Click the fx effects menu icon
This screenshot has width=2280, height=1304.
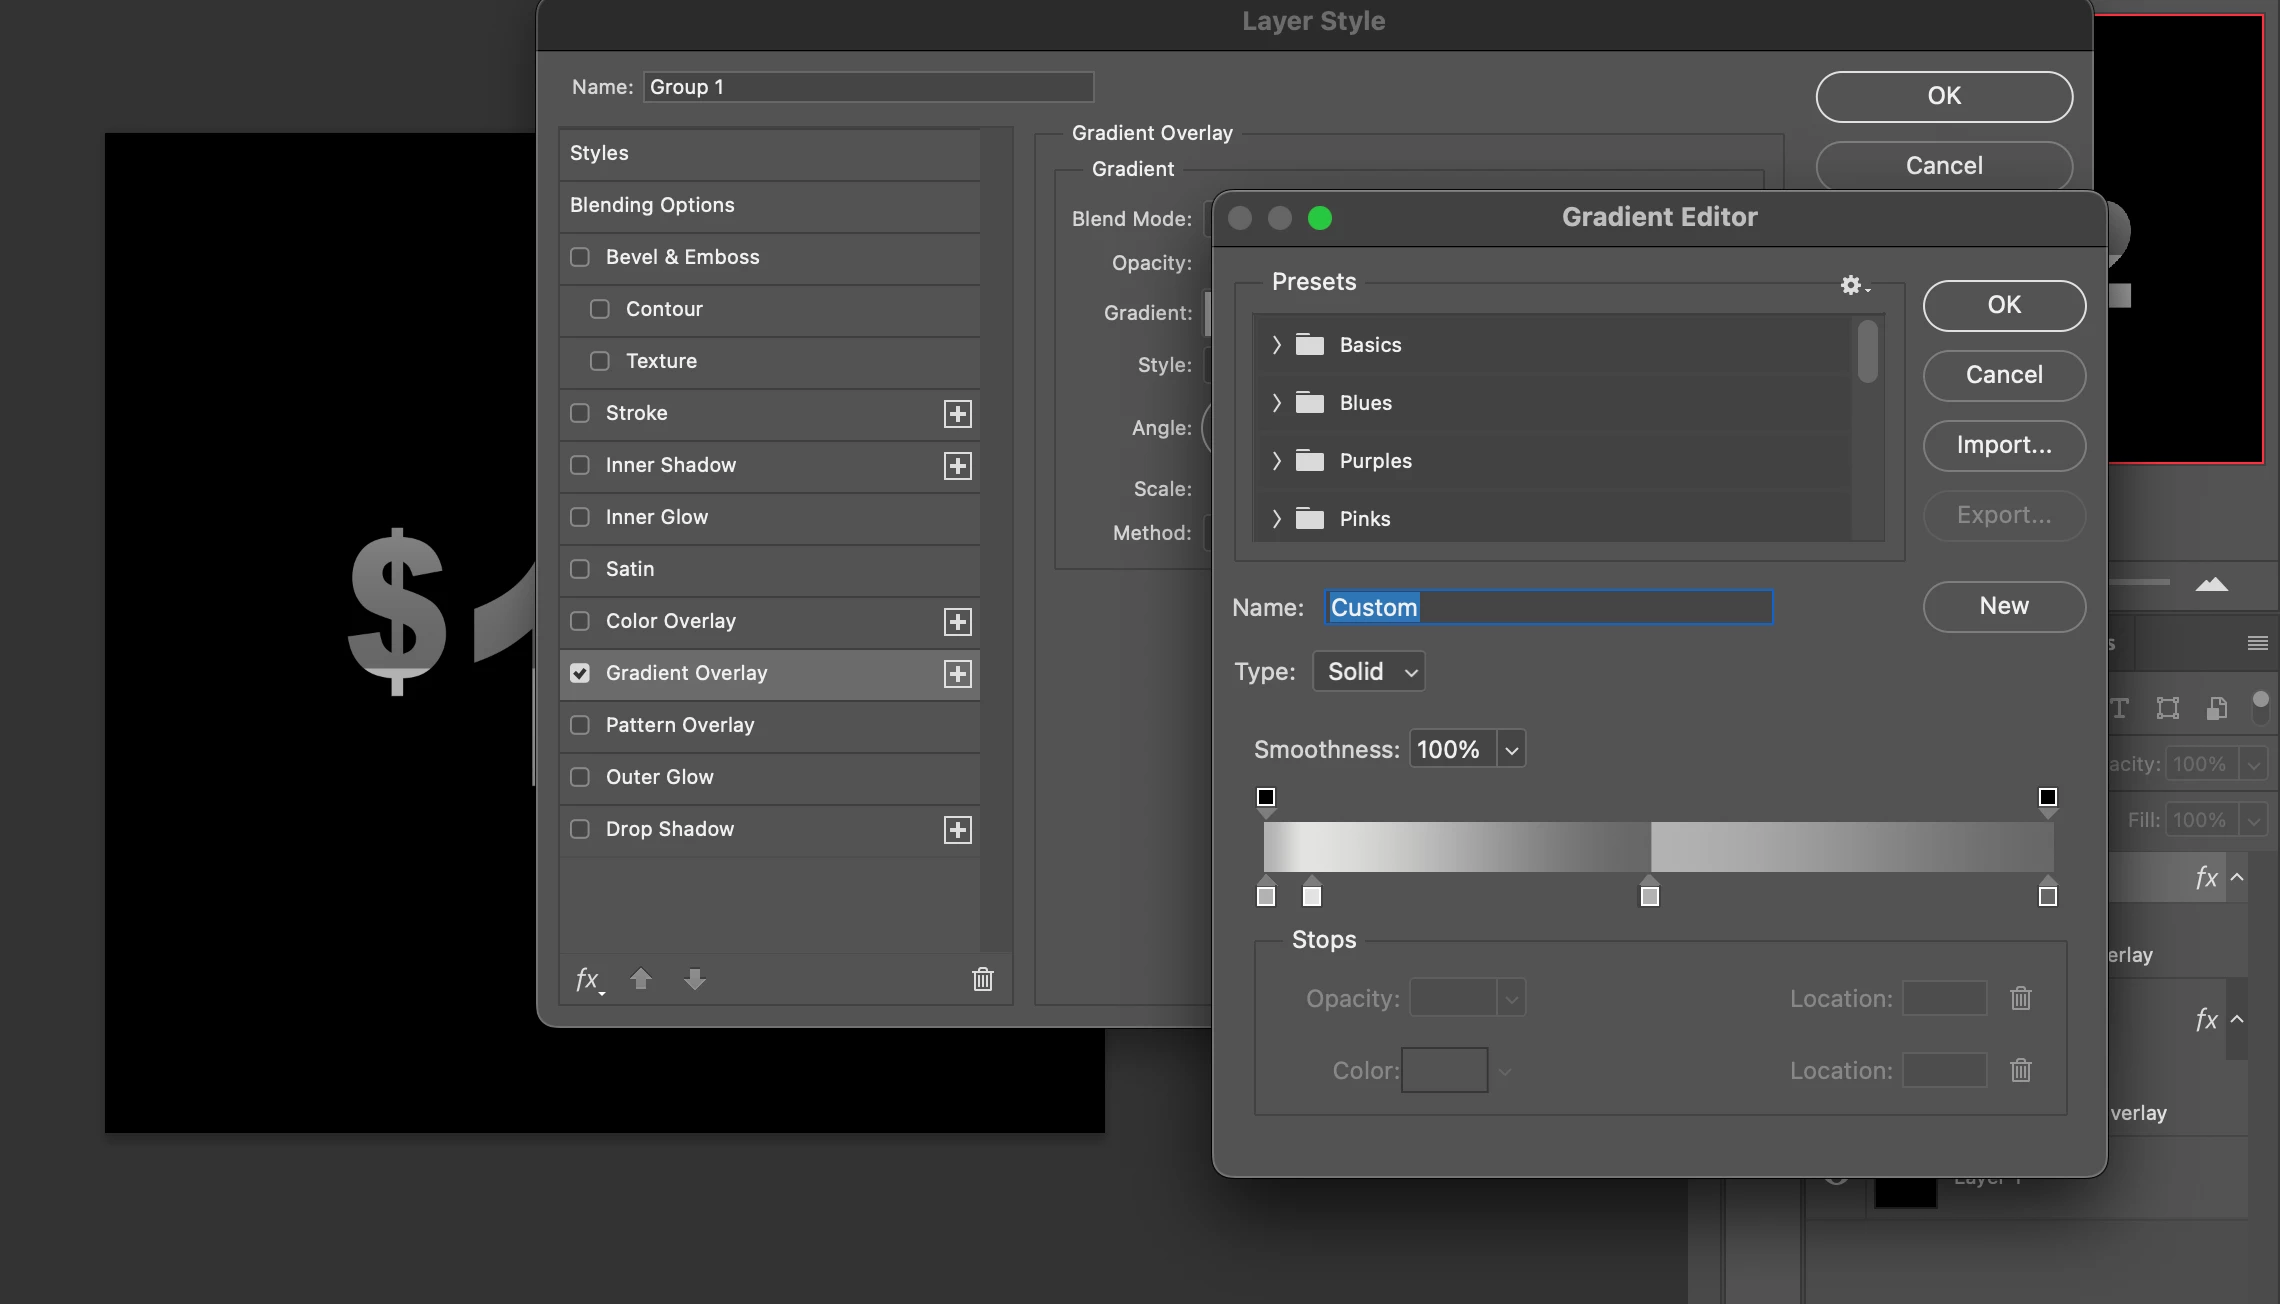(x=589, y=980)
